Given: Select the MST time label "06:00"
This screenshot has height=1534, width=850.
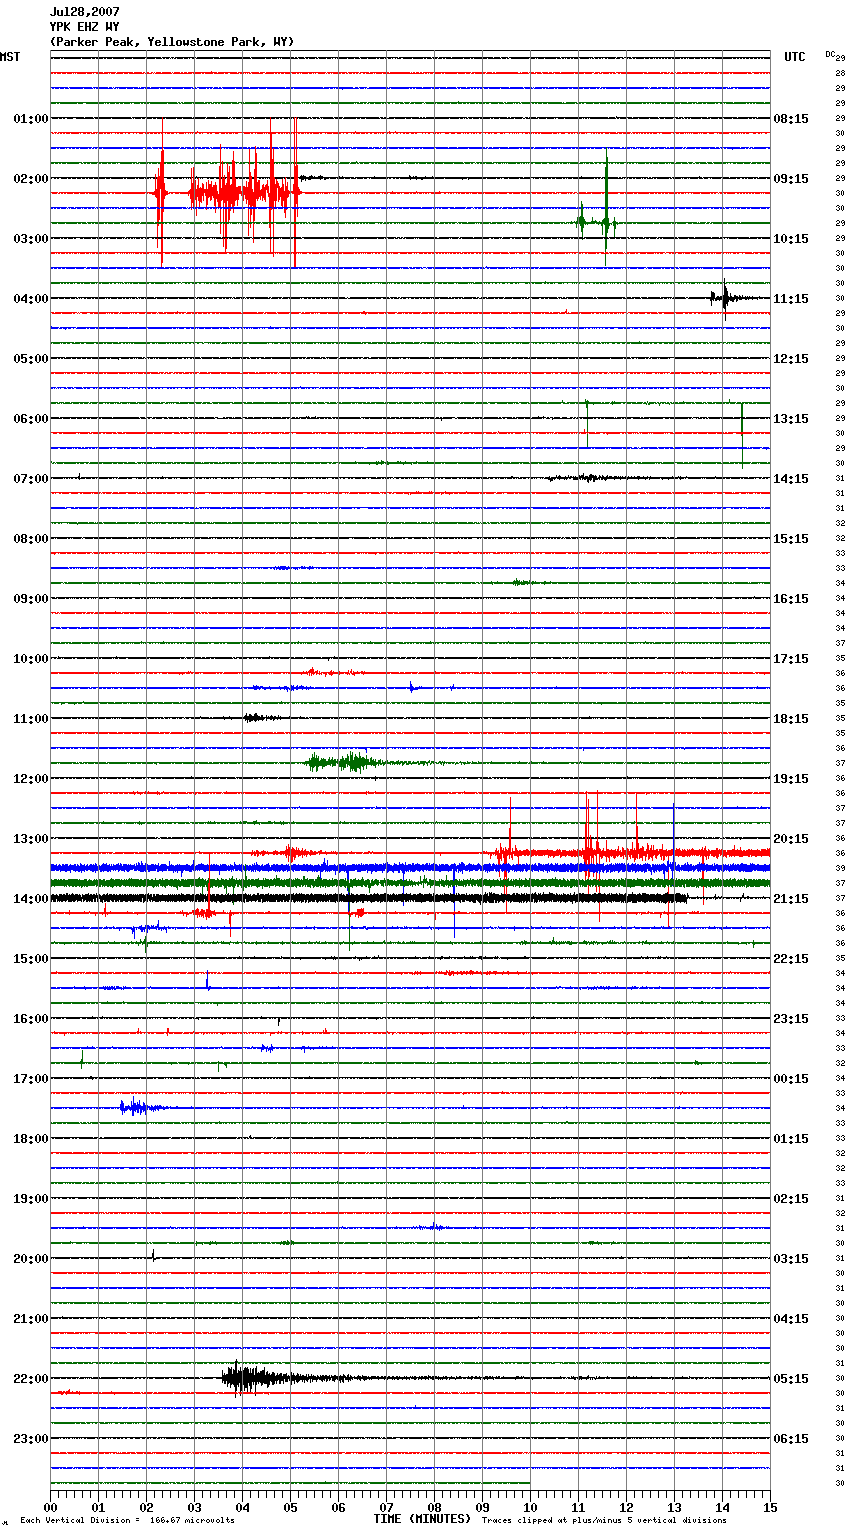Looking at the screenshot, I should point(31,419).
